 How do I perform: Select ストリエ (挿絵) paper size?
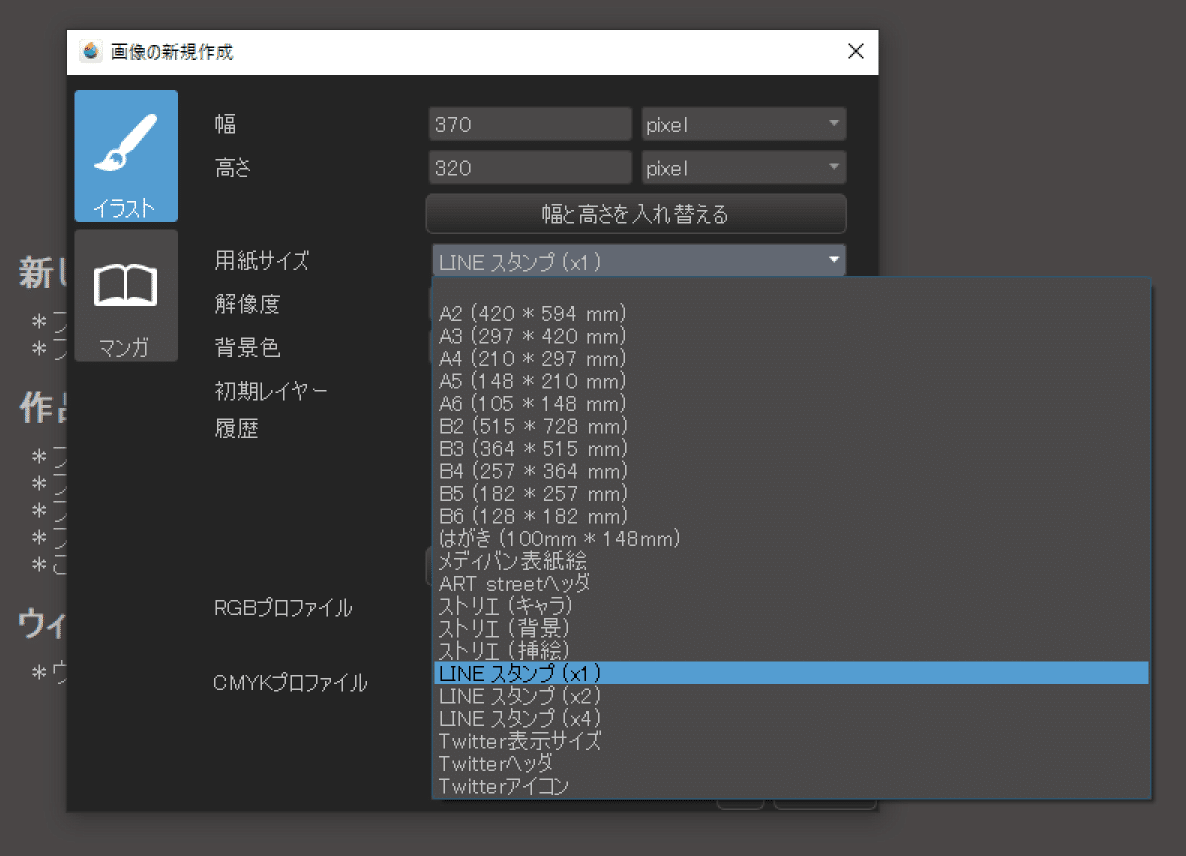point(791,651)
